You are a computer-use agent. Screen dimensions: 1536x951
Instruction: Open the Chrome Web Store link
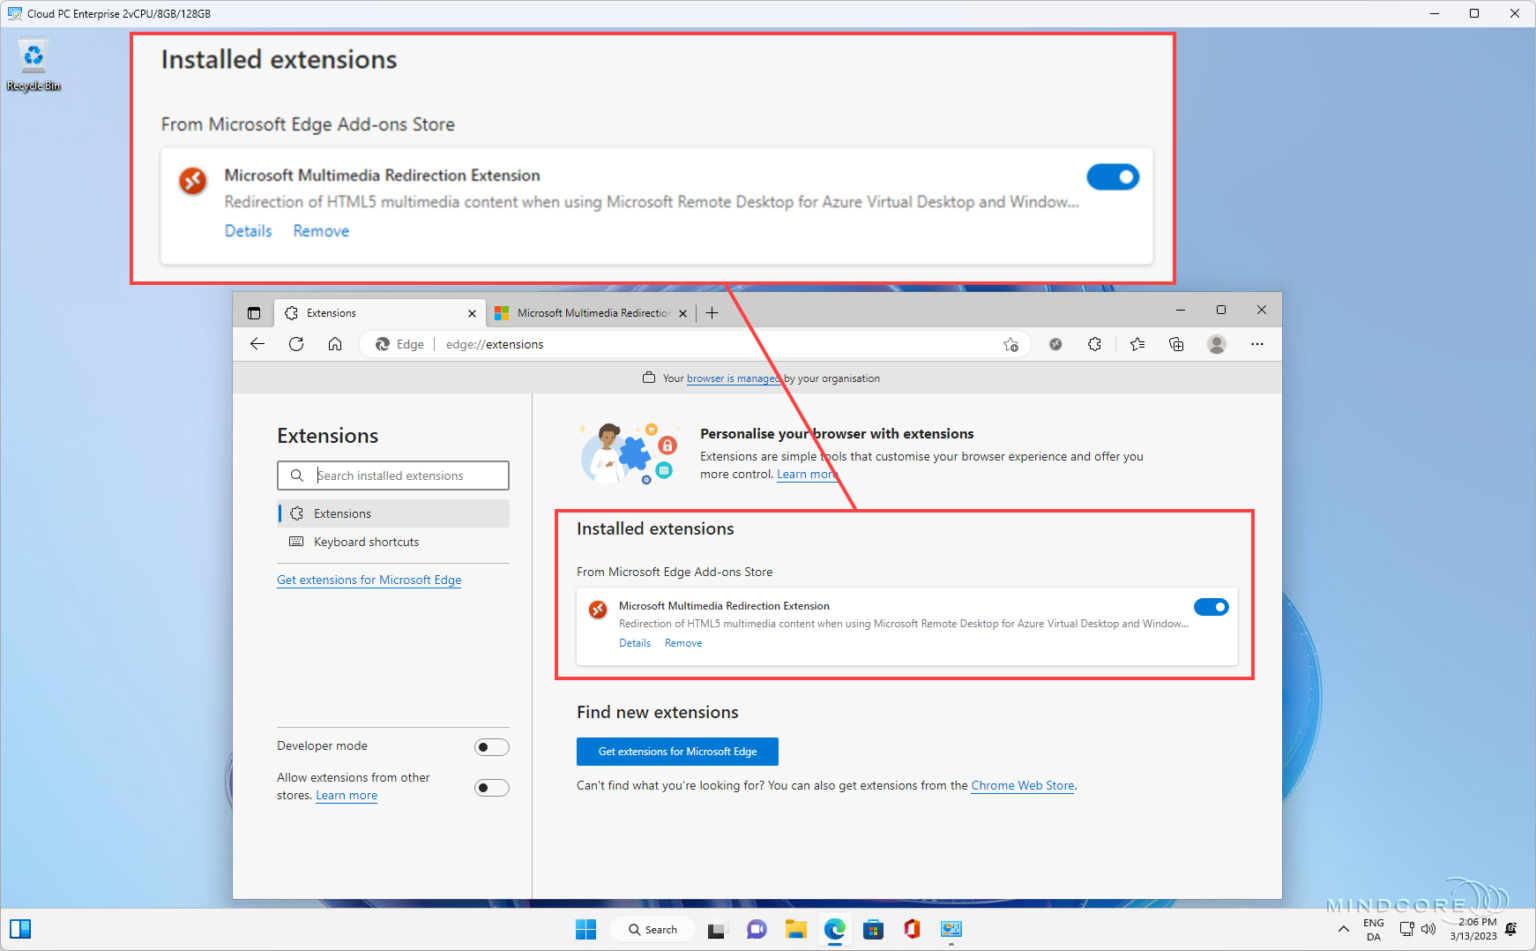(x=1022, y=785)
